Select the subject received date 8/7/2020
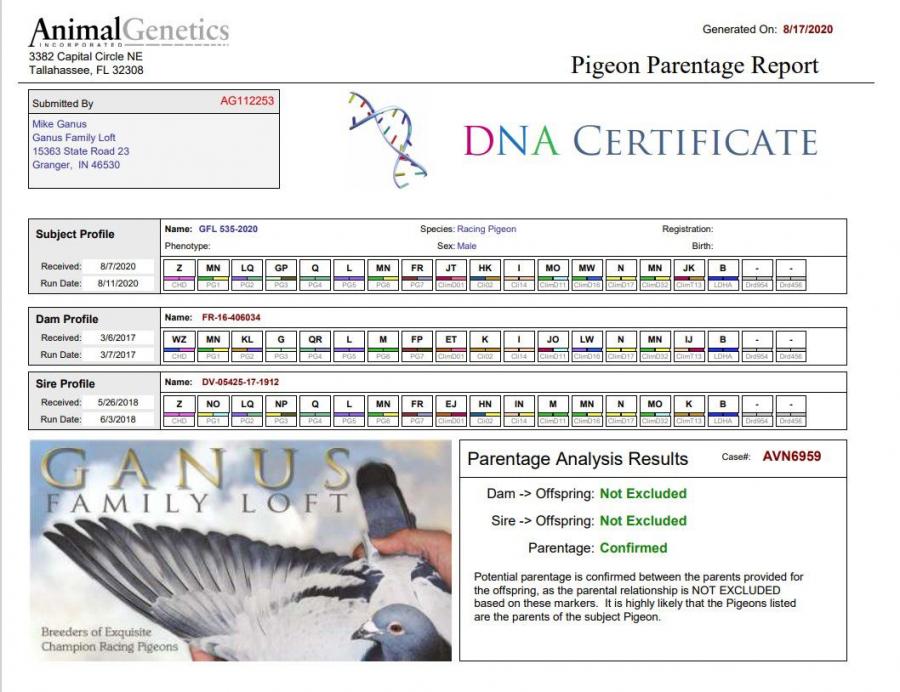Image resolution: width=900 pixels, height=692 pixels. click(x=118, y=266)
